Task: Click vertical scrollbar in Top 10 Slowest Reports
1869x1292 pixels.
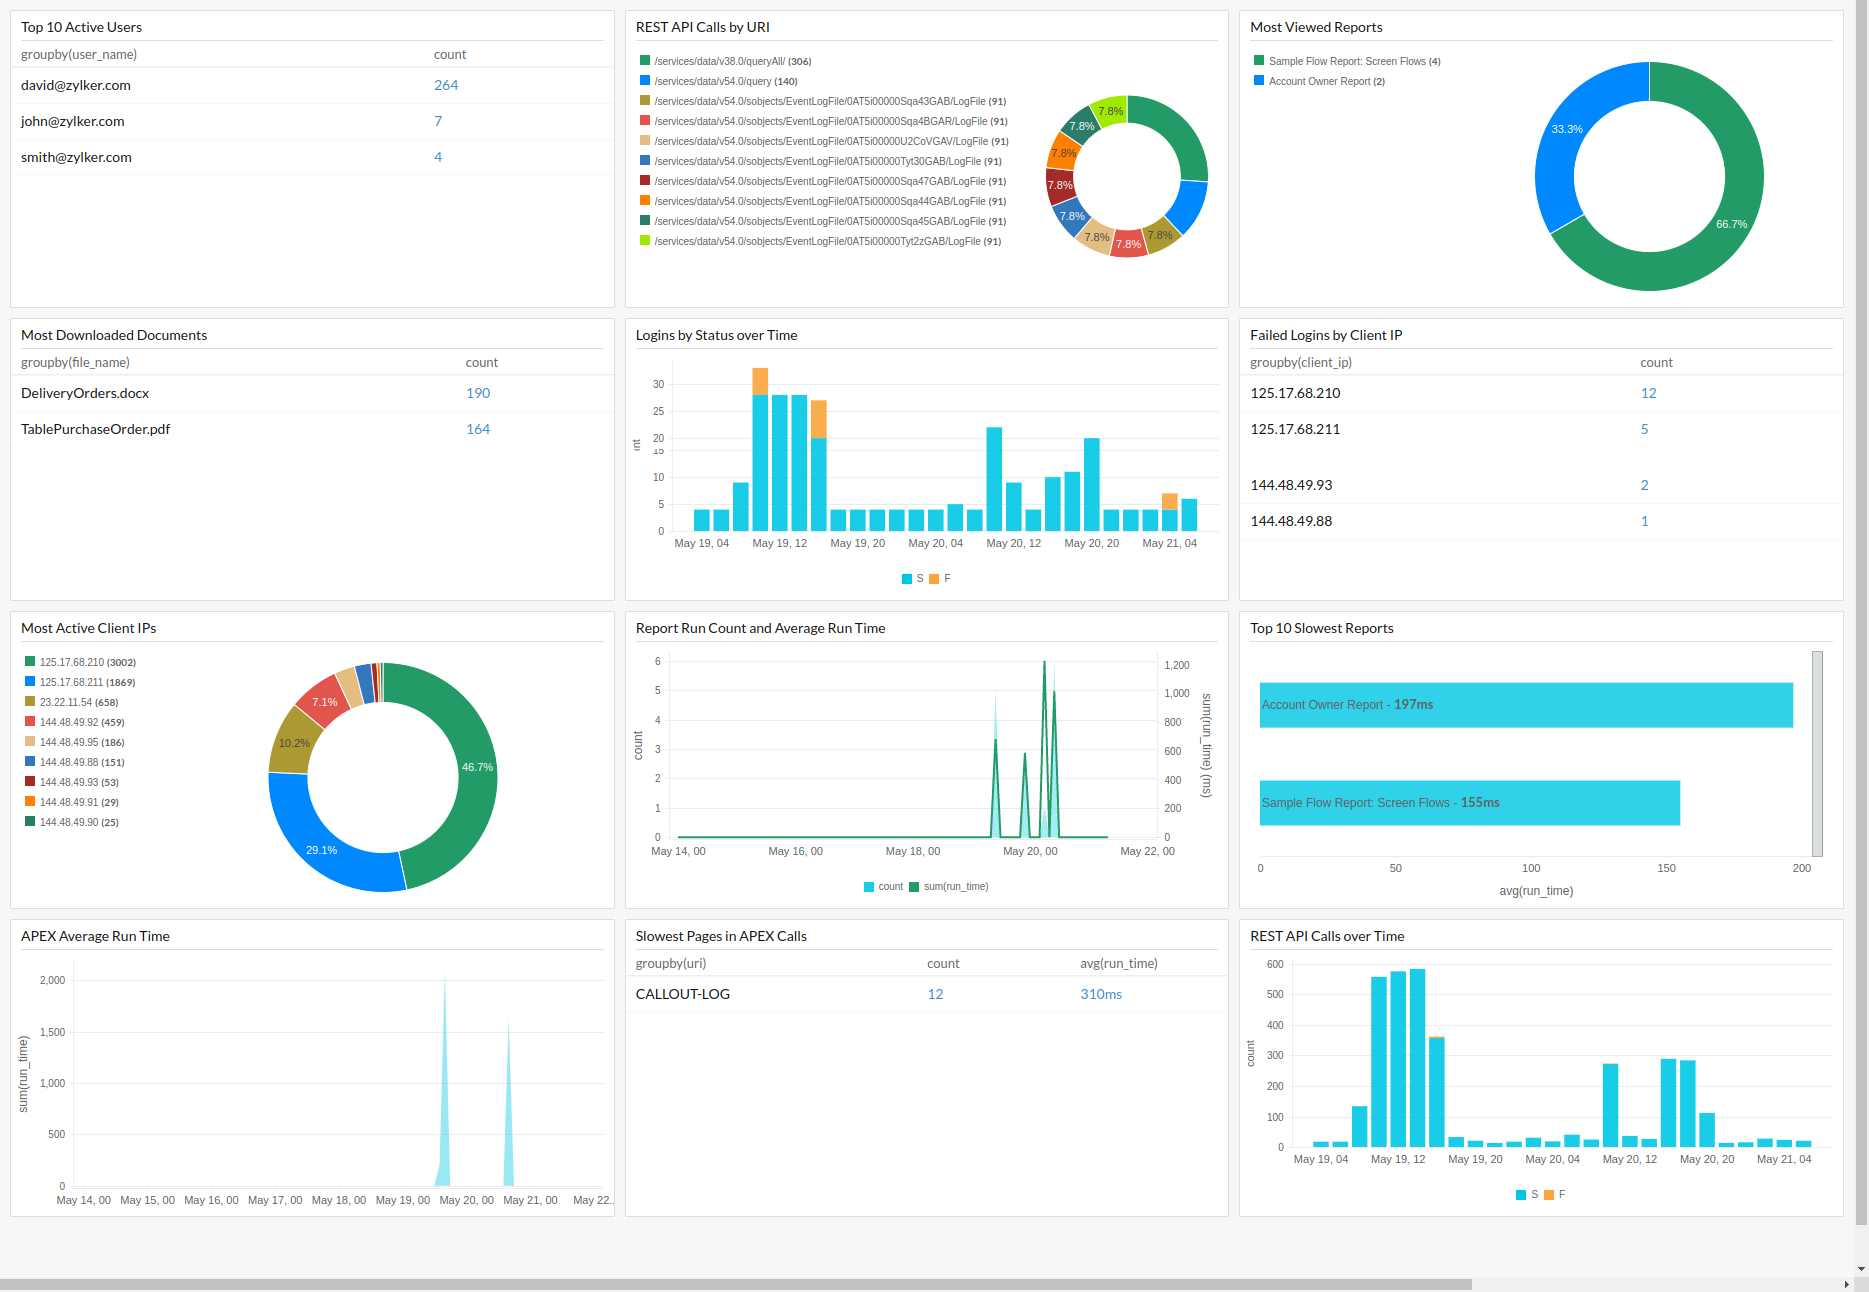Action: [1817, 754]
